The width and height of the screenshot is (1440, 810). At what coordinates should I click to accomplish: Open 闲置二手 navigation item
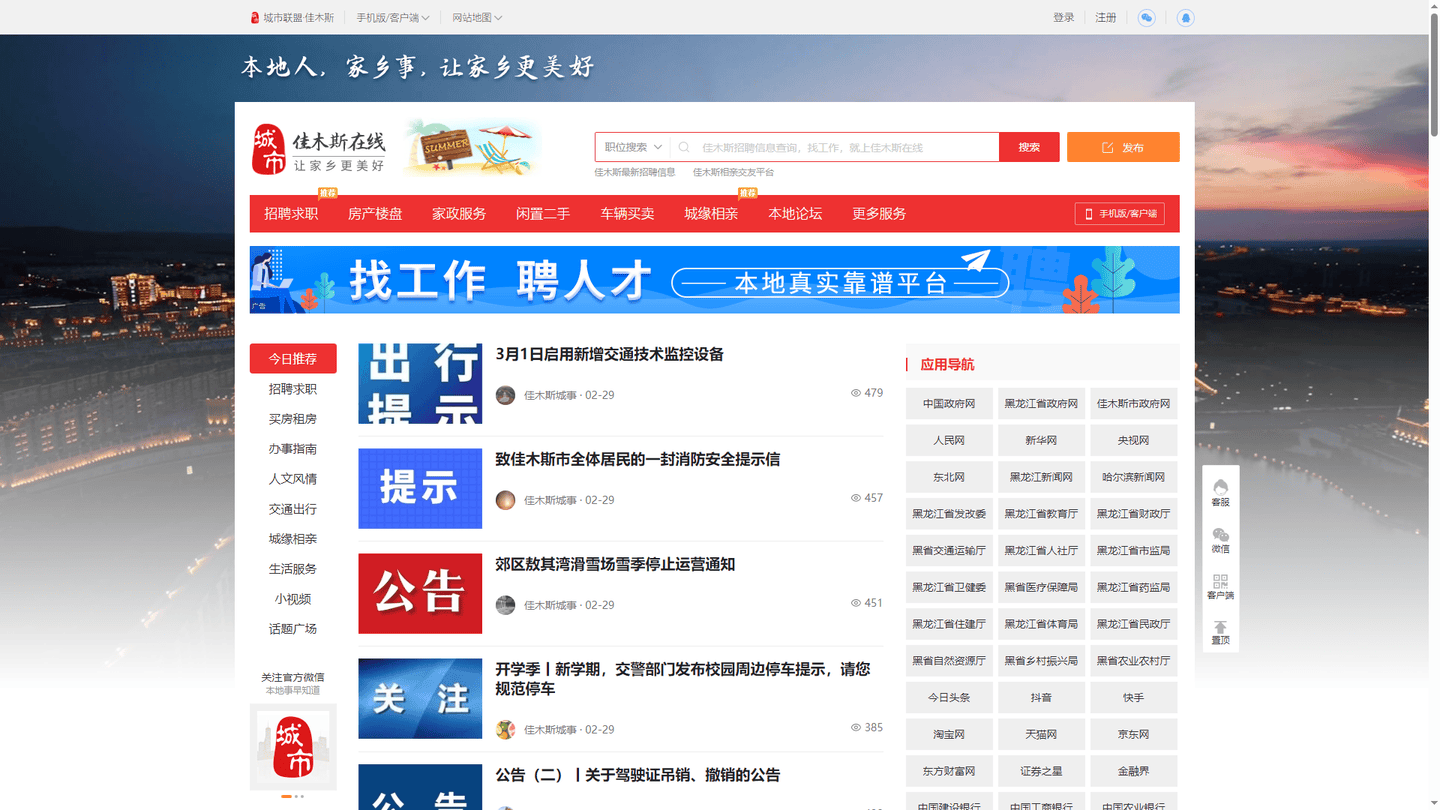(x=543, y=214)
